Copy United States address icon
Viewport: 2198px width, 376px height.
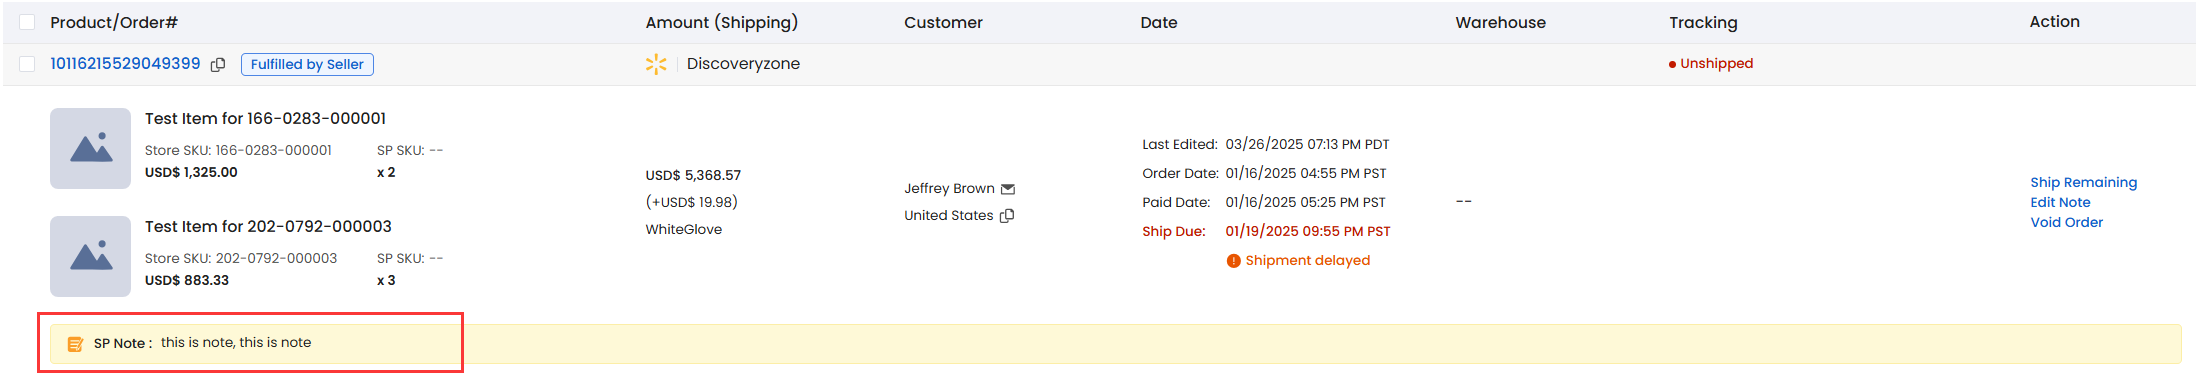pyautogui.click(x=1007, y=216)
